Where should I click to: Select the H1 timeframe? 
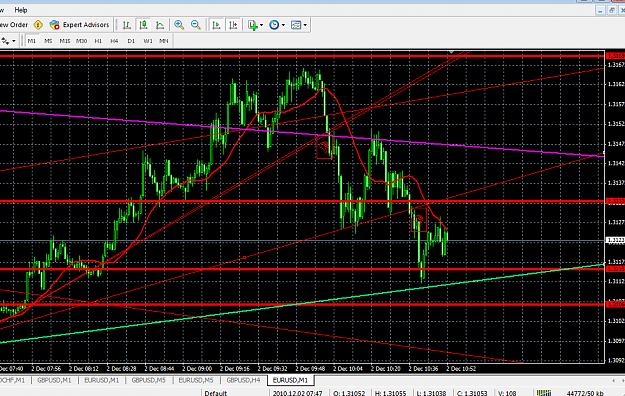[98, 41]
